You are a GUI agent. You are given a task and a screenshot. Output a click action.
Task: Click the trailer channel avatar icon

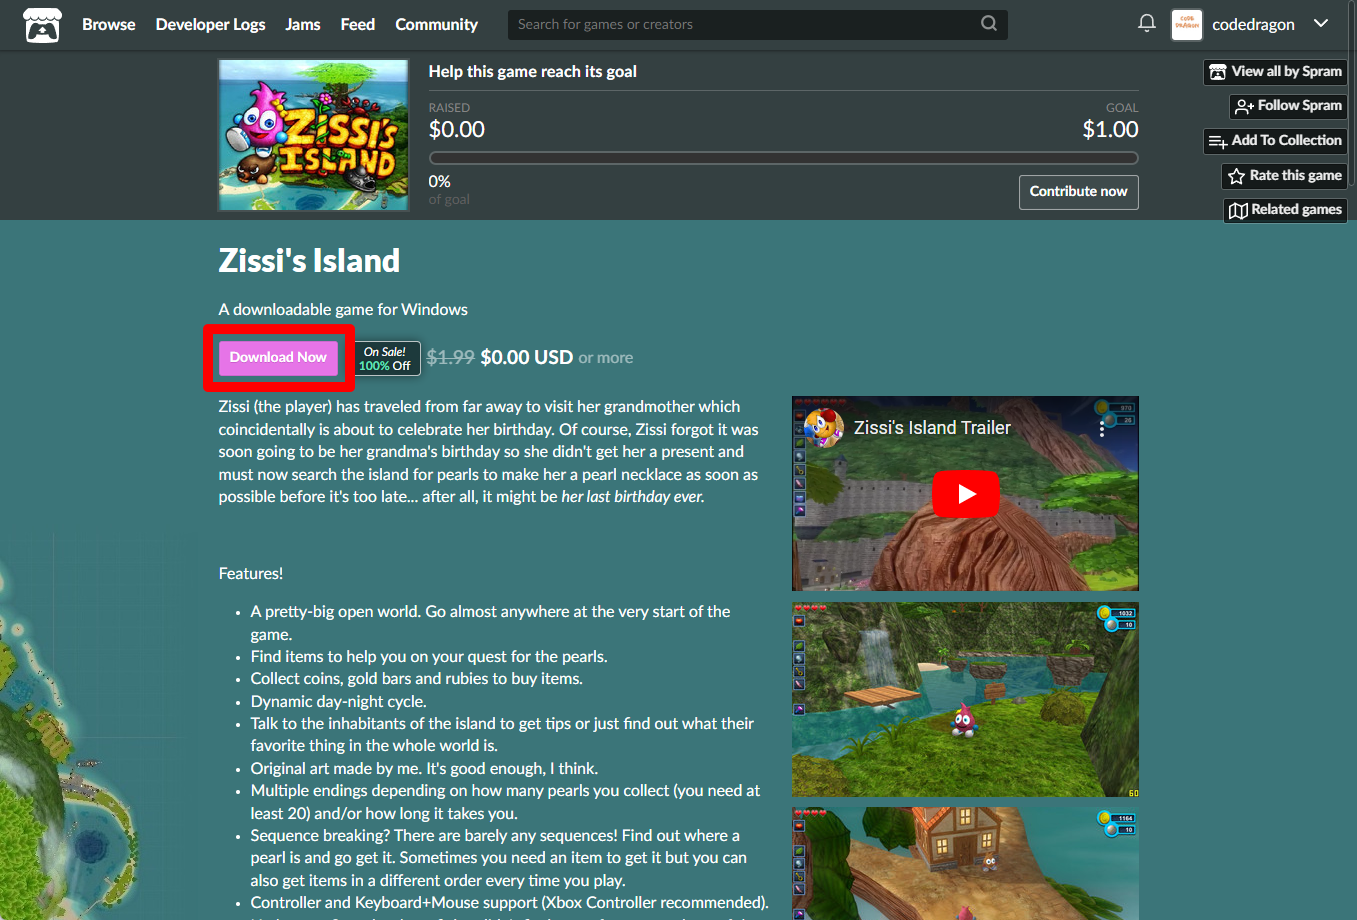pos(823,428)
